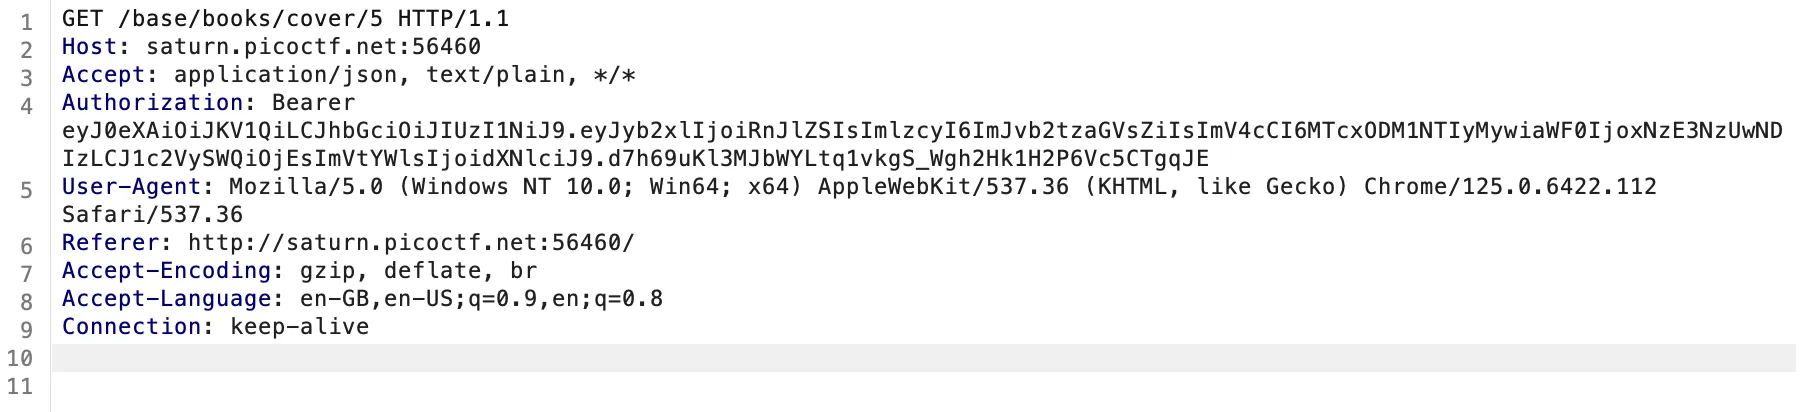The image size is (1814, 412).
Task: Click the User-Agent header name
Action: click(131, 187)
